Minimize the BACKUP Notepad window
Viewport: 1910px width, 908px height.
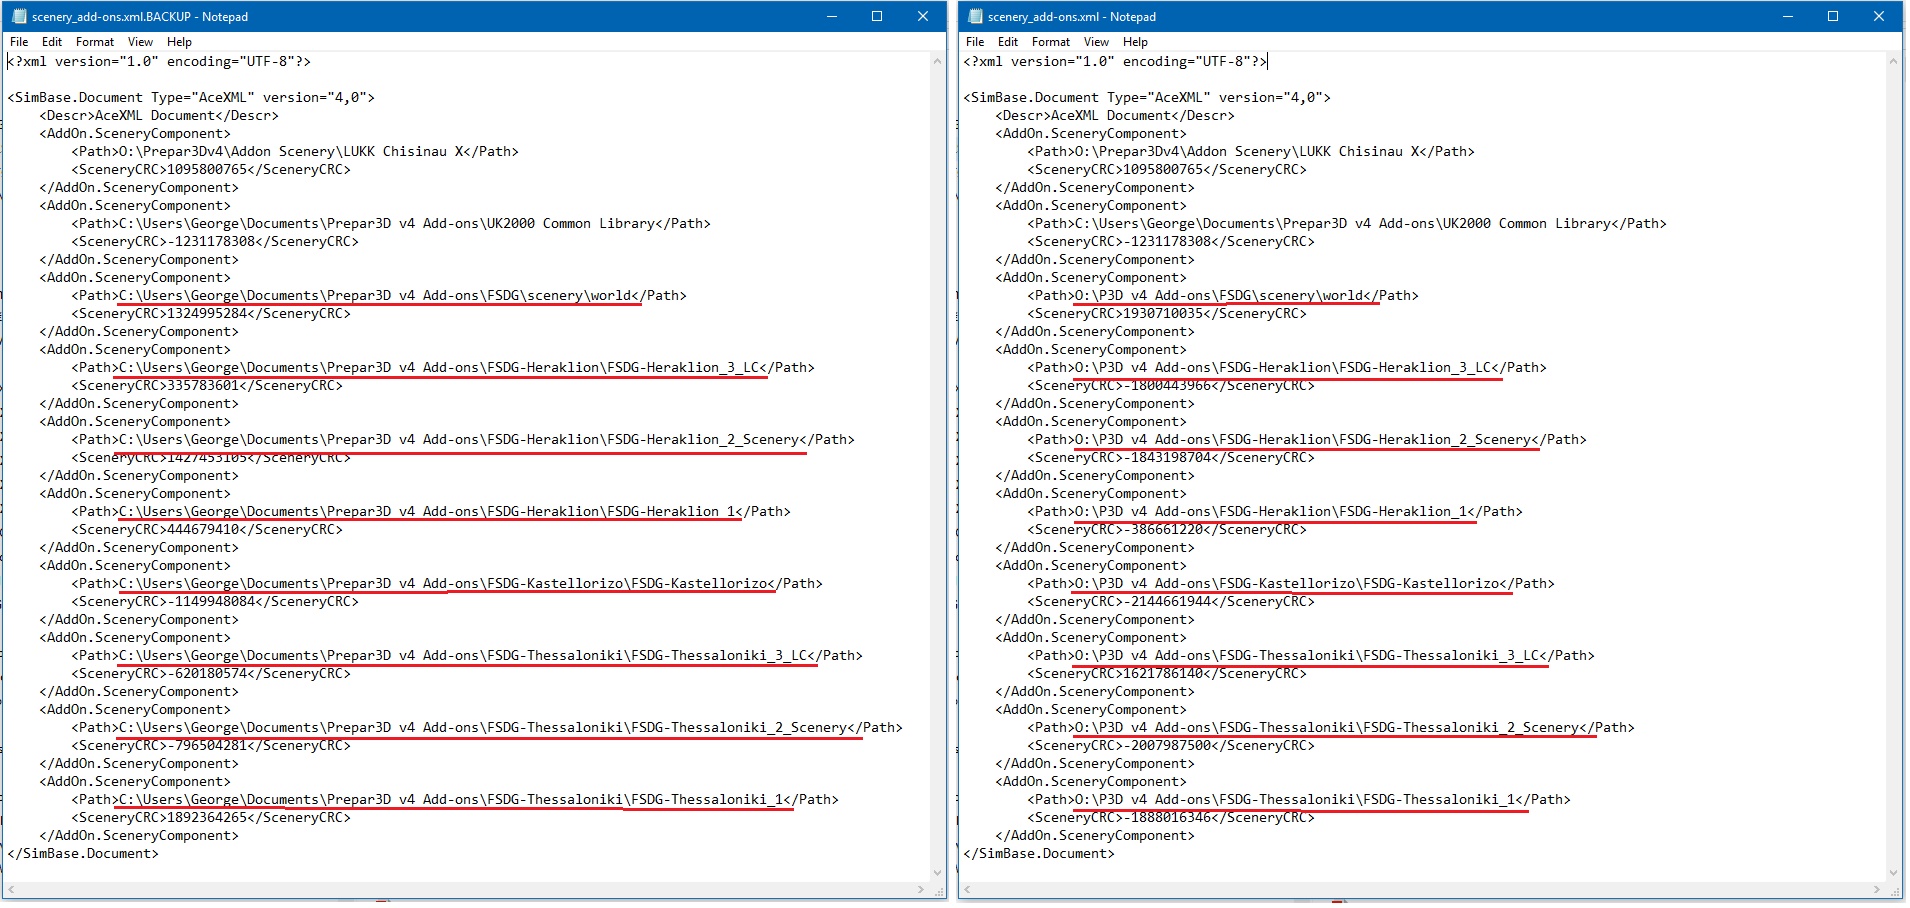[x=831, y=17]
